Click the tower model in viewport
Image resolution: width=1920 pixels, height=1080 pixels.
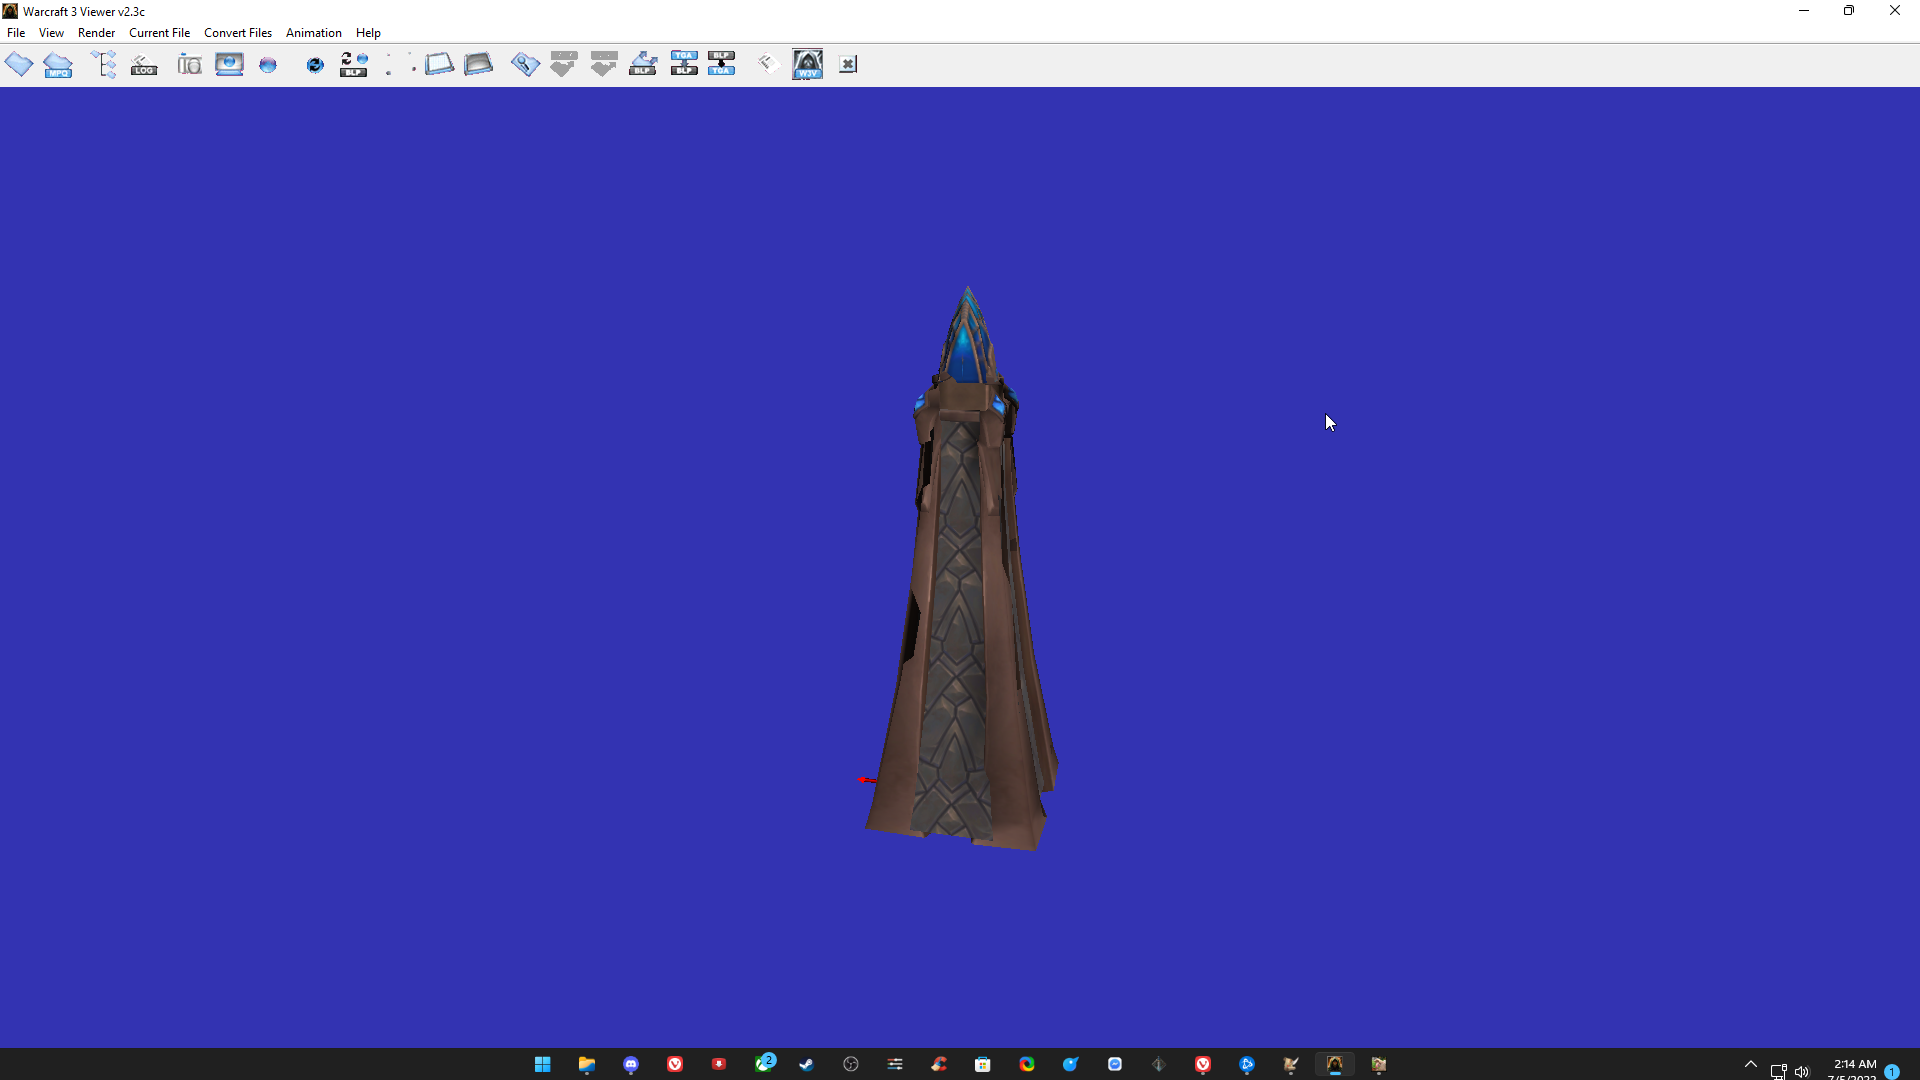coord(962,570)
